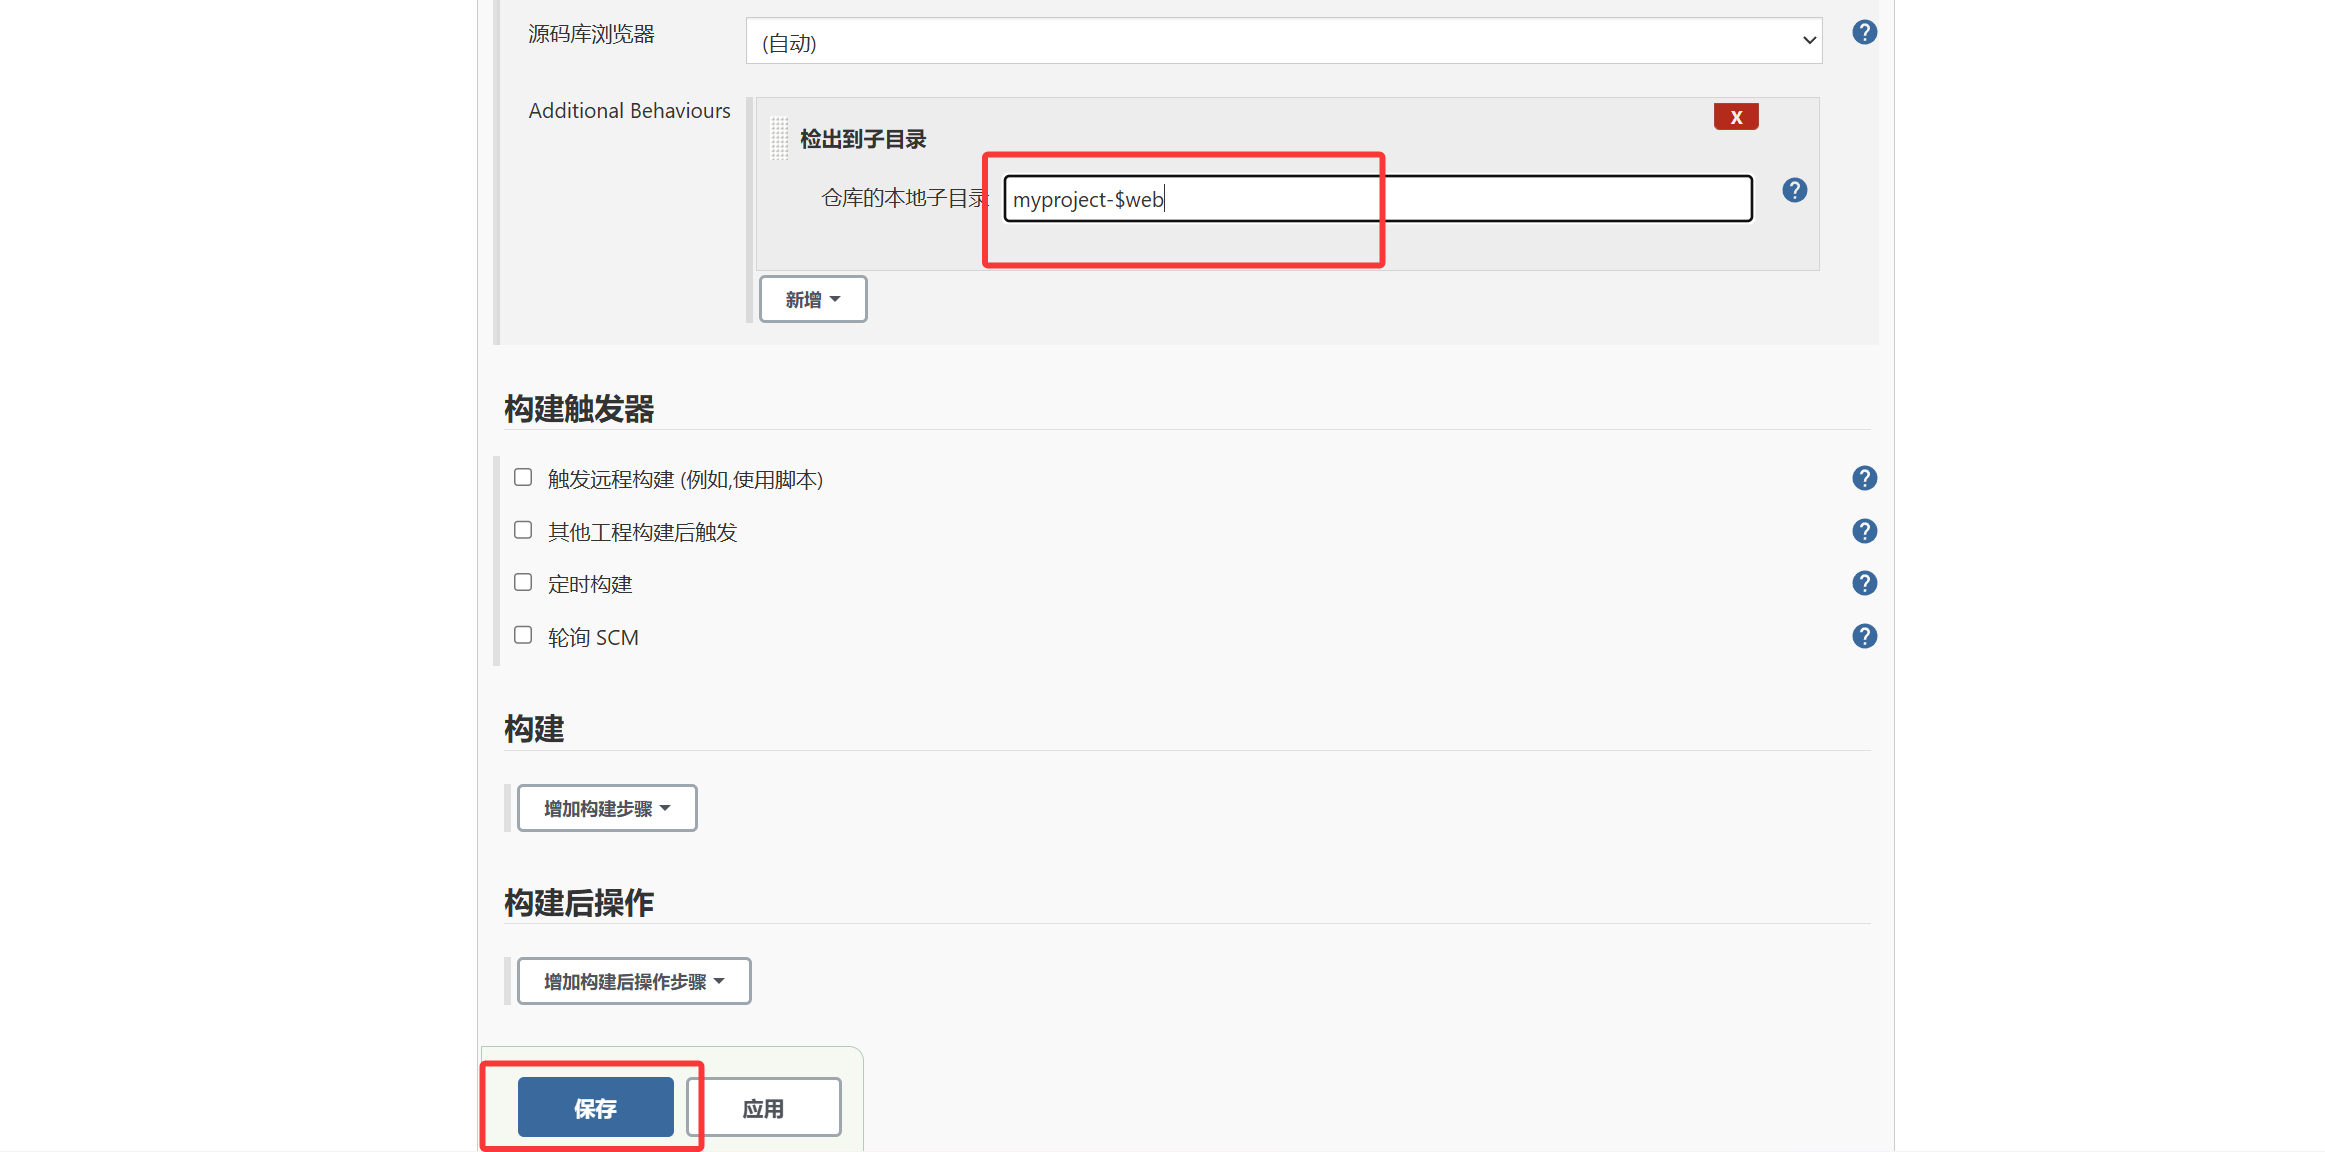Open the 增加构建后操作步骤 dropdown
The width and height of the screenshot is (2325, 1152).
point(634,981)
